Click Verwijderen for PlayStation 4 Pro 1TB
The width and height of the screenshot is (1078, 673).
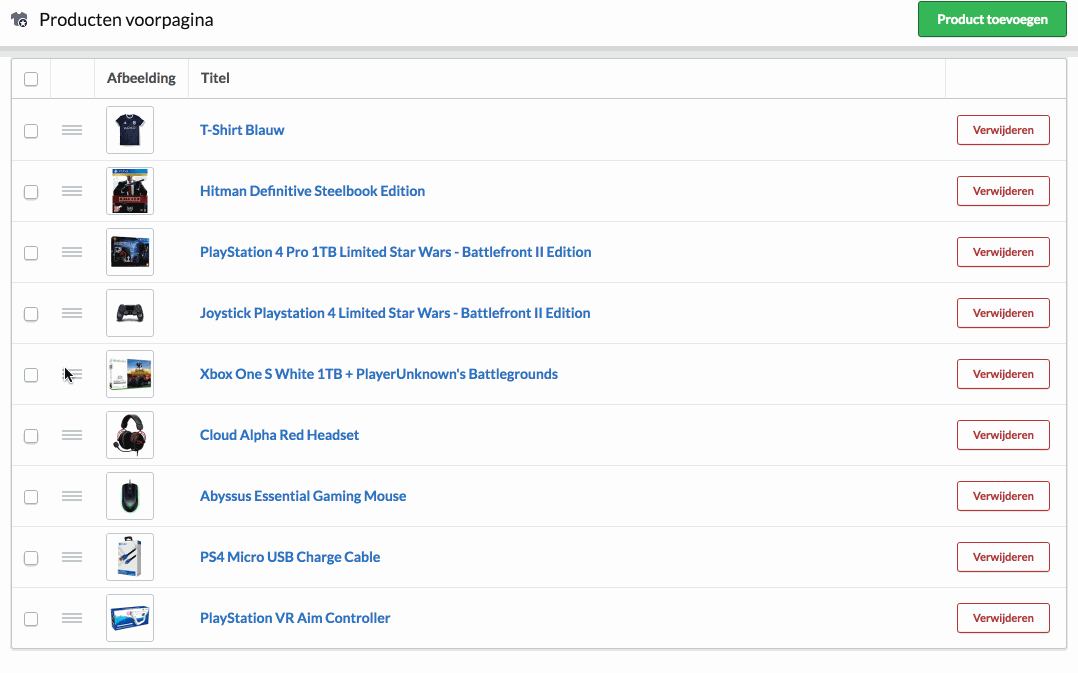click(1003, 252)
